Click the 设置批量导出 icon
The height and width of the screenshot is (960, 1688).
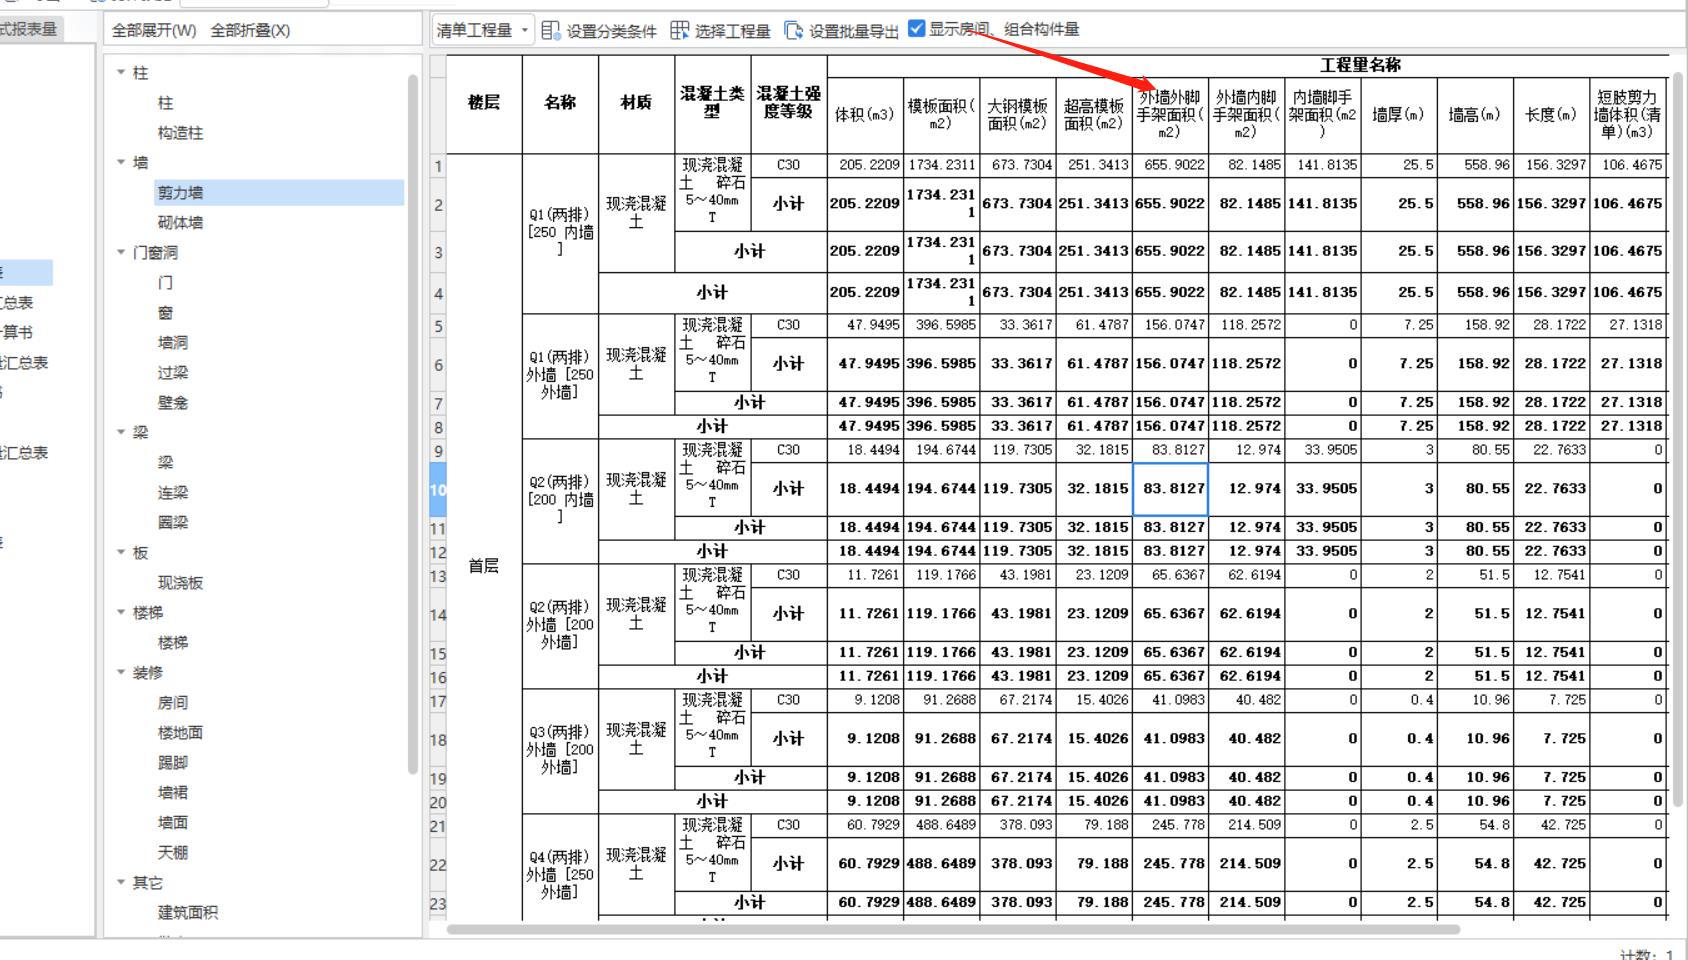click(x=793, y=30)
